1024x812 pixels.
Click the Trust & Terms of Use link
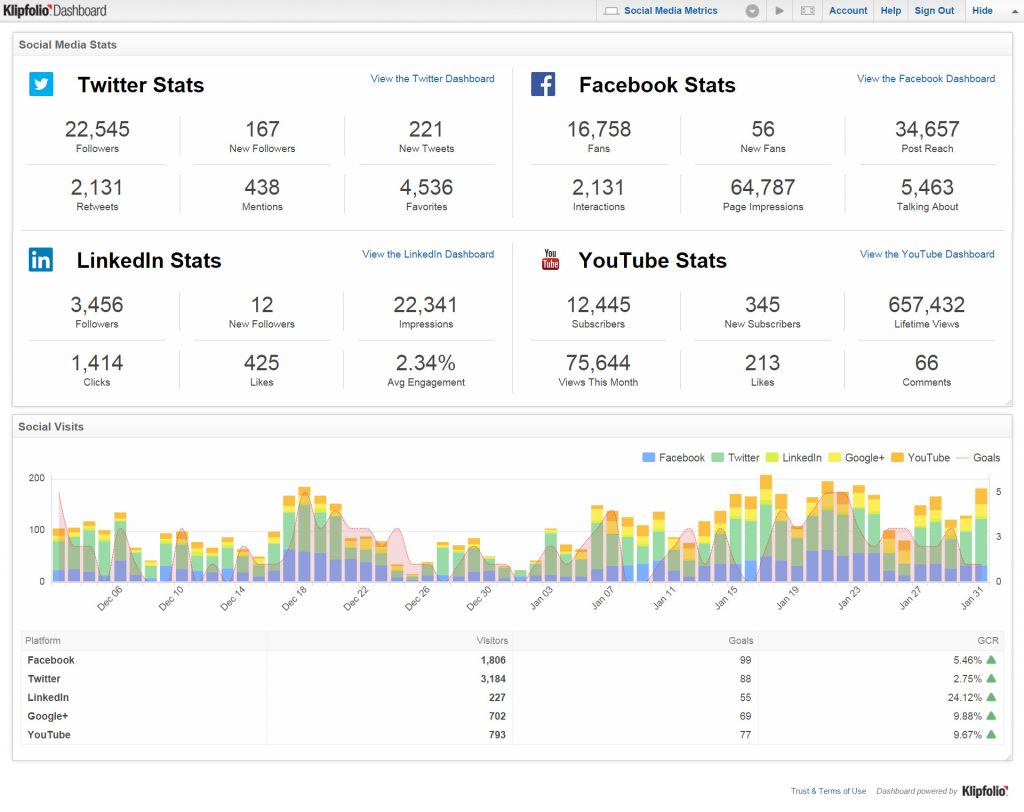coord(828,790)
